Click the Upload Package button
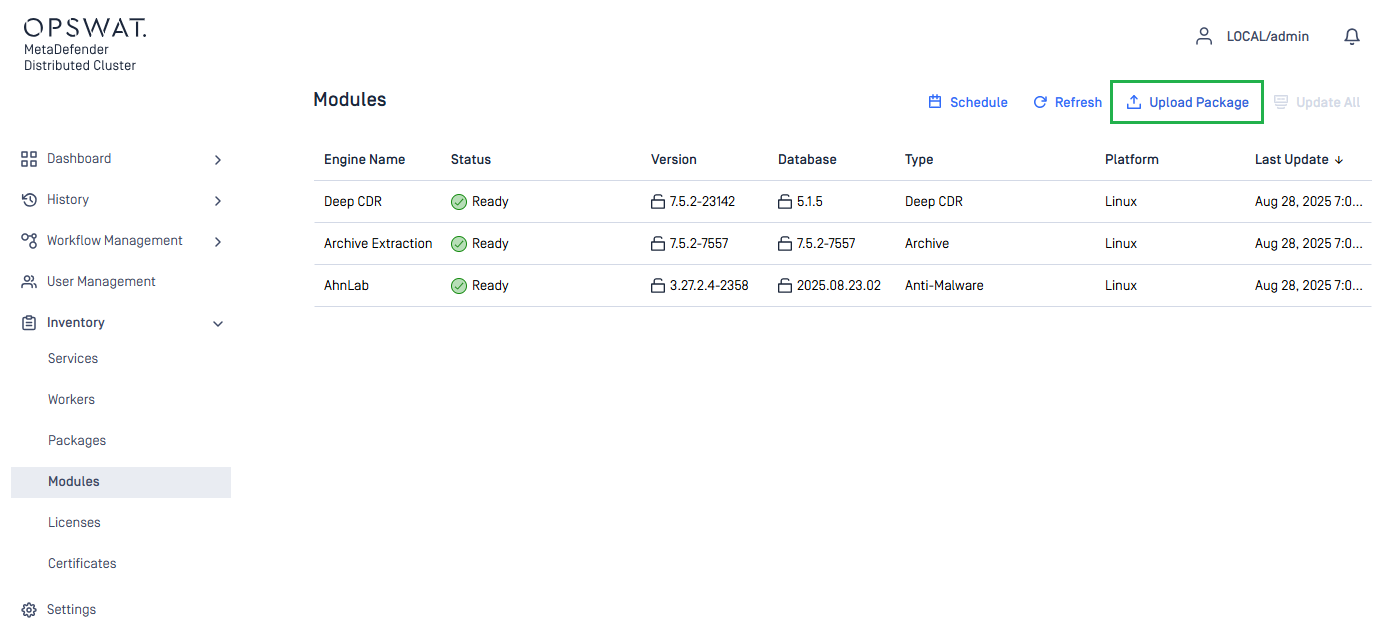Image resolution: width=1377 pixels, height=640 pixels. (1187, 102)
